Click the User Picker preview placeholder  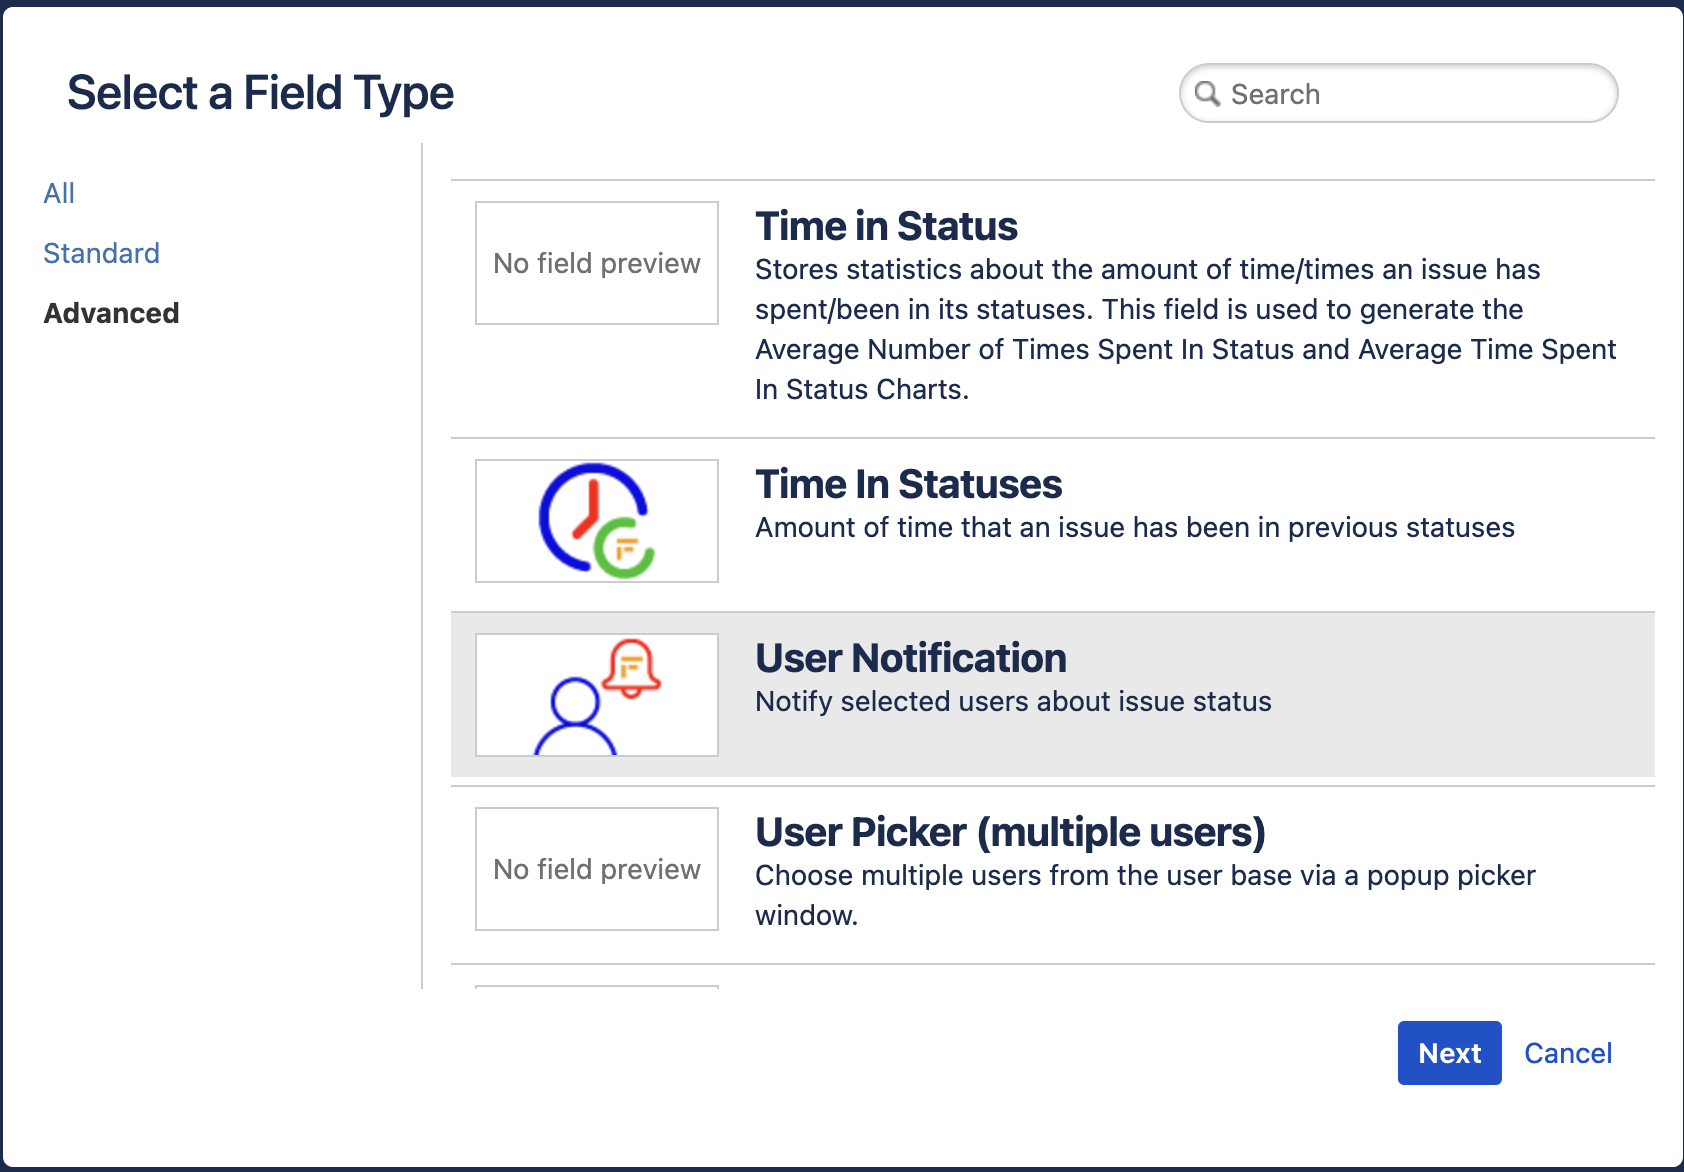[596, 869]
